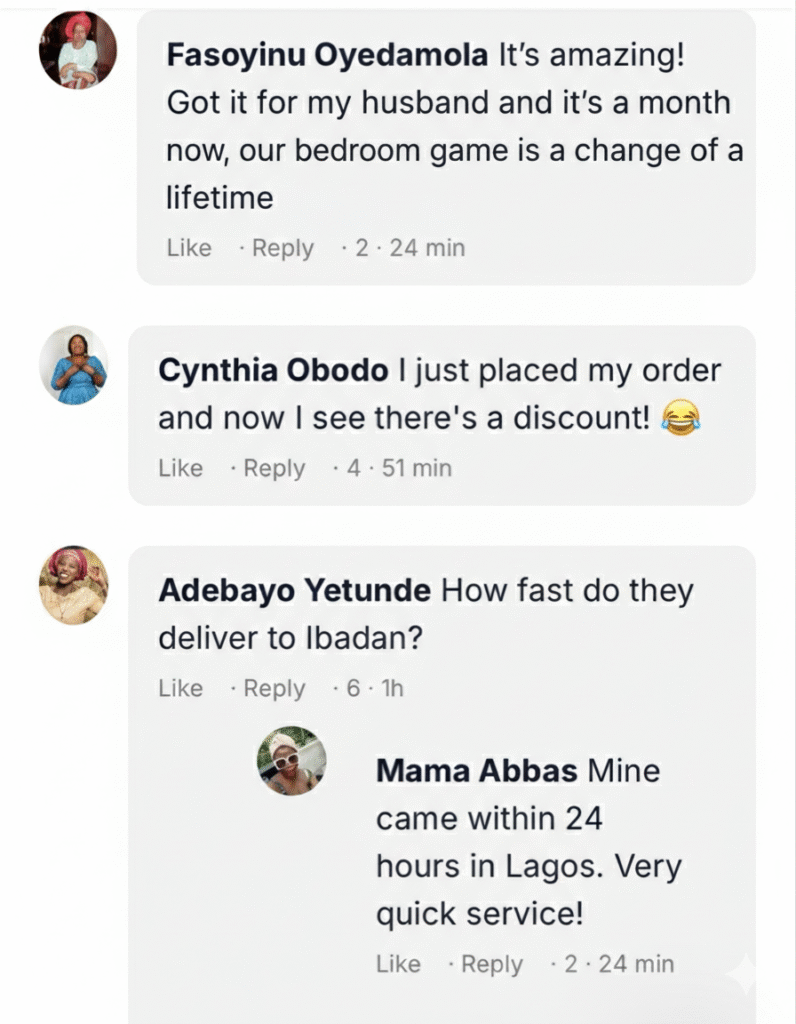Click the laughing emoji in Cynthia's comment
Viewport: 796px width, 1024px height.
click(x=680, y=420)
